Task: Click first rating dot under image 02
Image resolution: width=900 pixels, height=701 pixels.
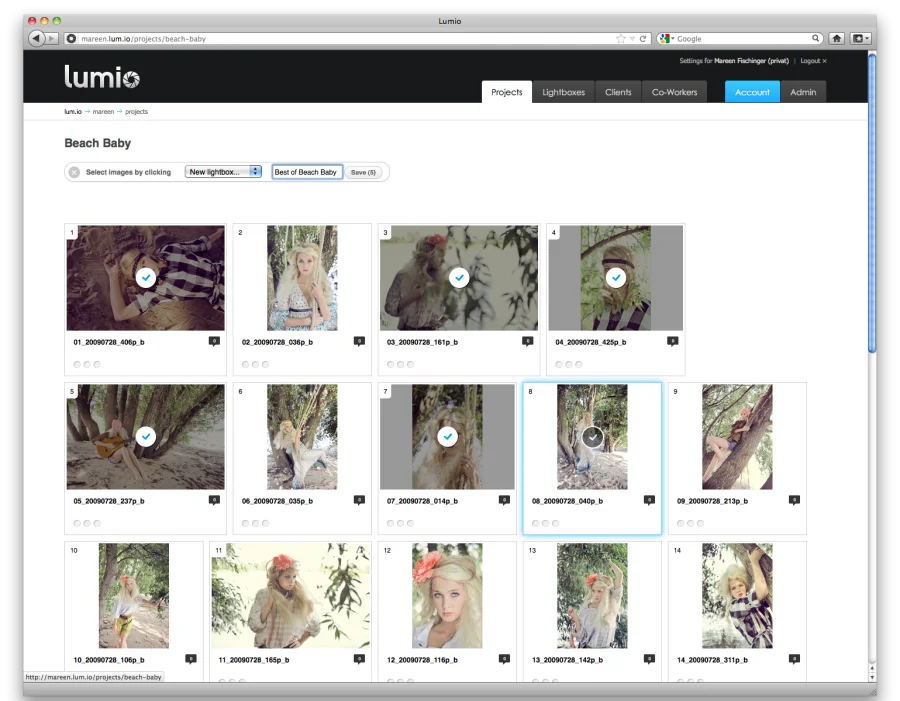Action: pos(243,364)
